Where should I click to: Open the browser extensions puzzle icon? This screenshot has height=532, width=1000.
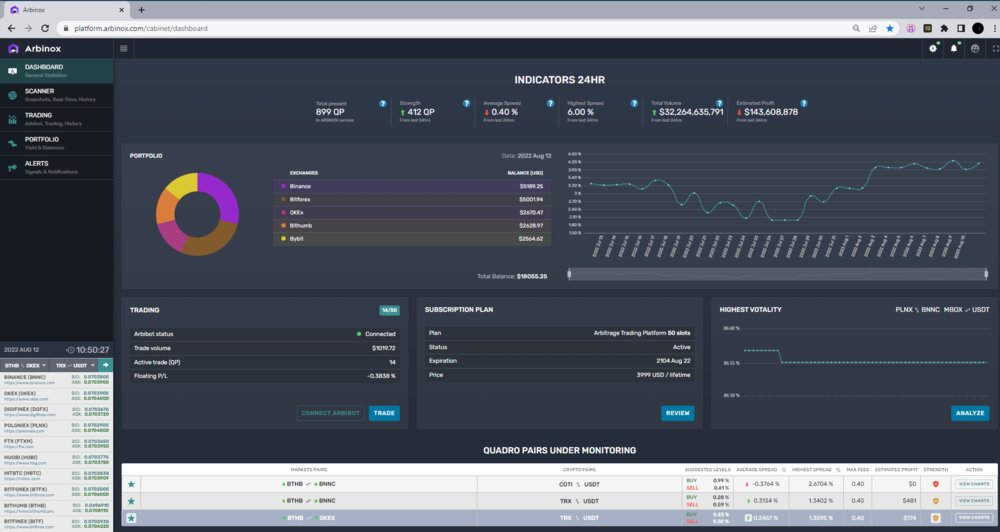[945, 28]
